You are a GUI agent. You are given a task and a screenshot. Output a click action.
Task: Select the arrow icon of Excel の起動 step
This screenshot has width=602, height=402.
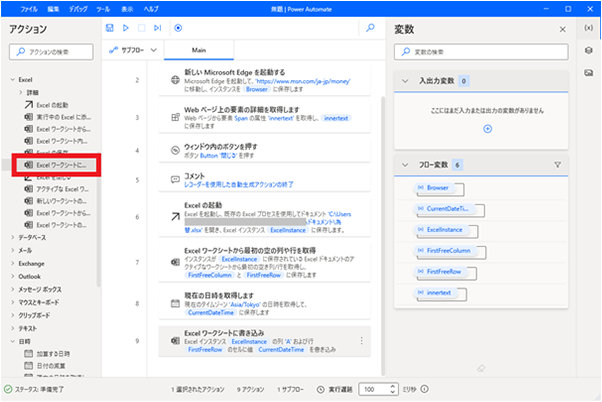pos(175,217)
